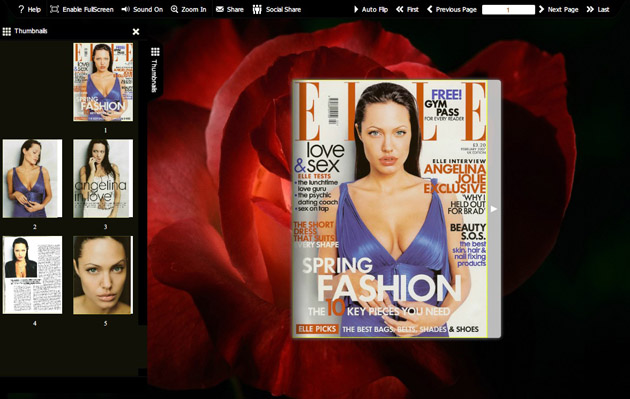Click the Enable FullScreen button

tap(82, 9)
